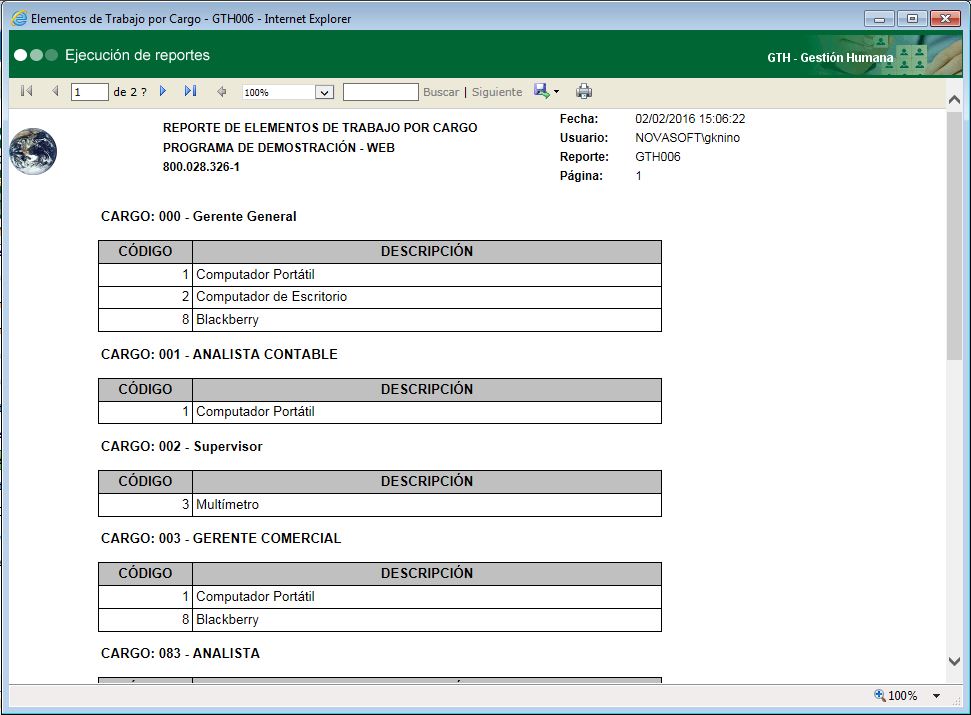971x715 pixels.
Task: Jump to the last page of the report
Action: click(188, 91)
